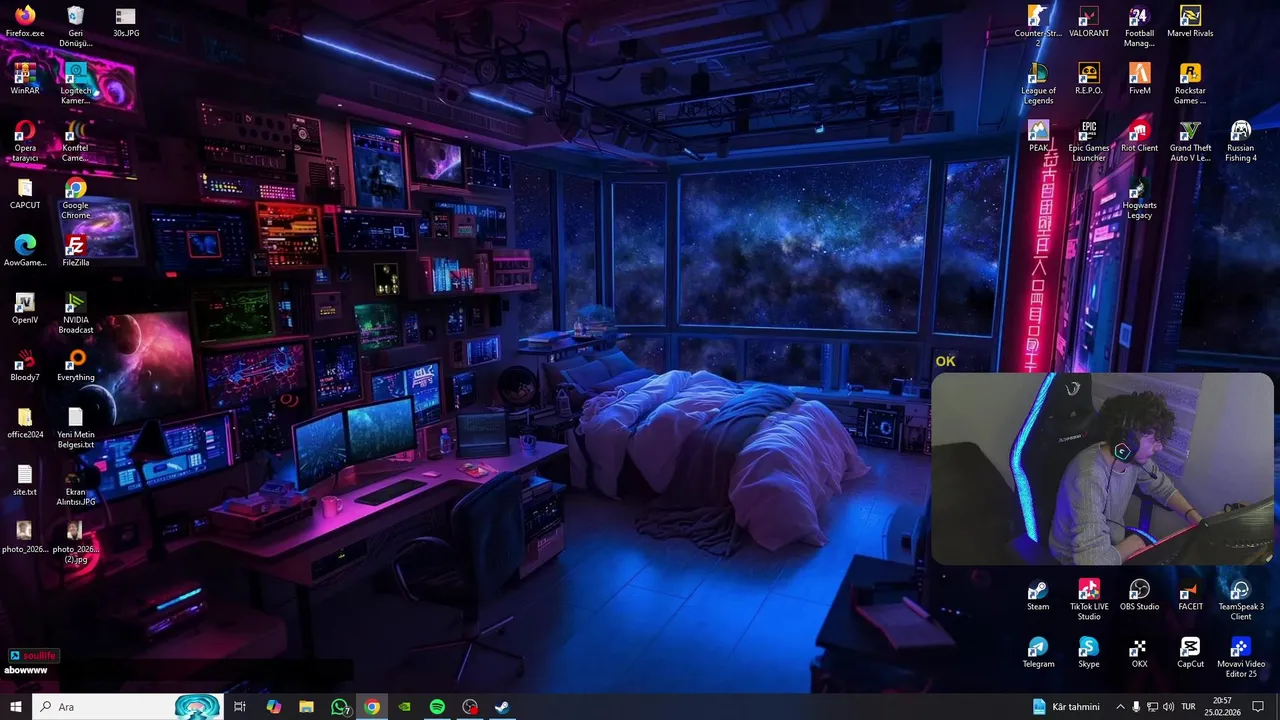Select the 30s.JPG file on desktop
This screenshot has width=1280, height=720.
[126, 21]
